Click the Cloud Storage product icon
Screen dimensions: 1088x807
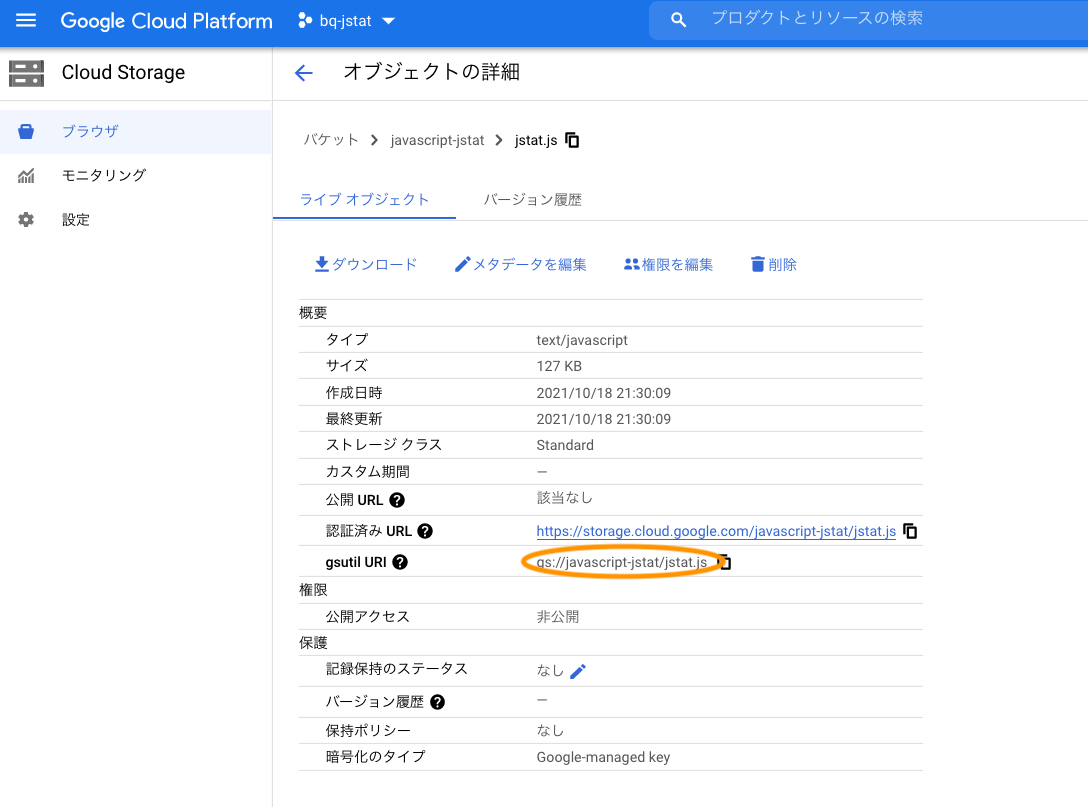[26, 73]
